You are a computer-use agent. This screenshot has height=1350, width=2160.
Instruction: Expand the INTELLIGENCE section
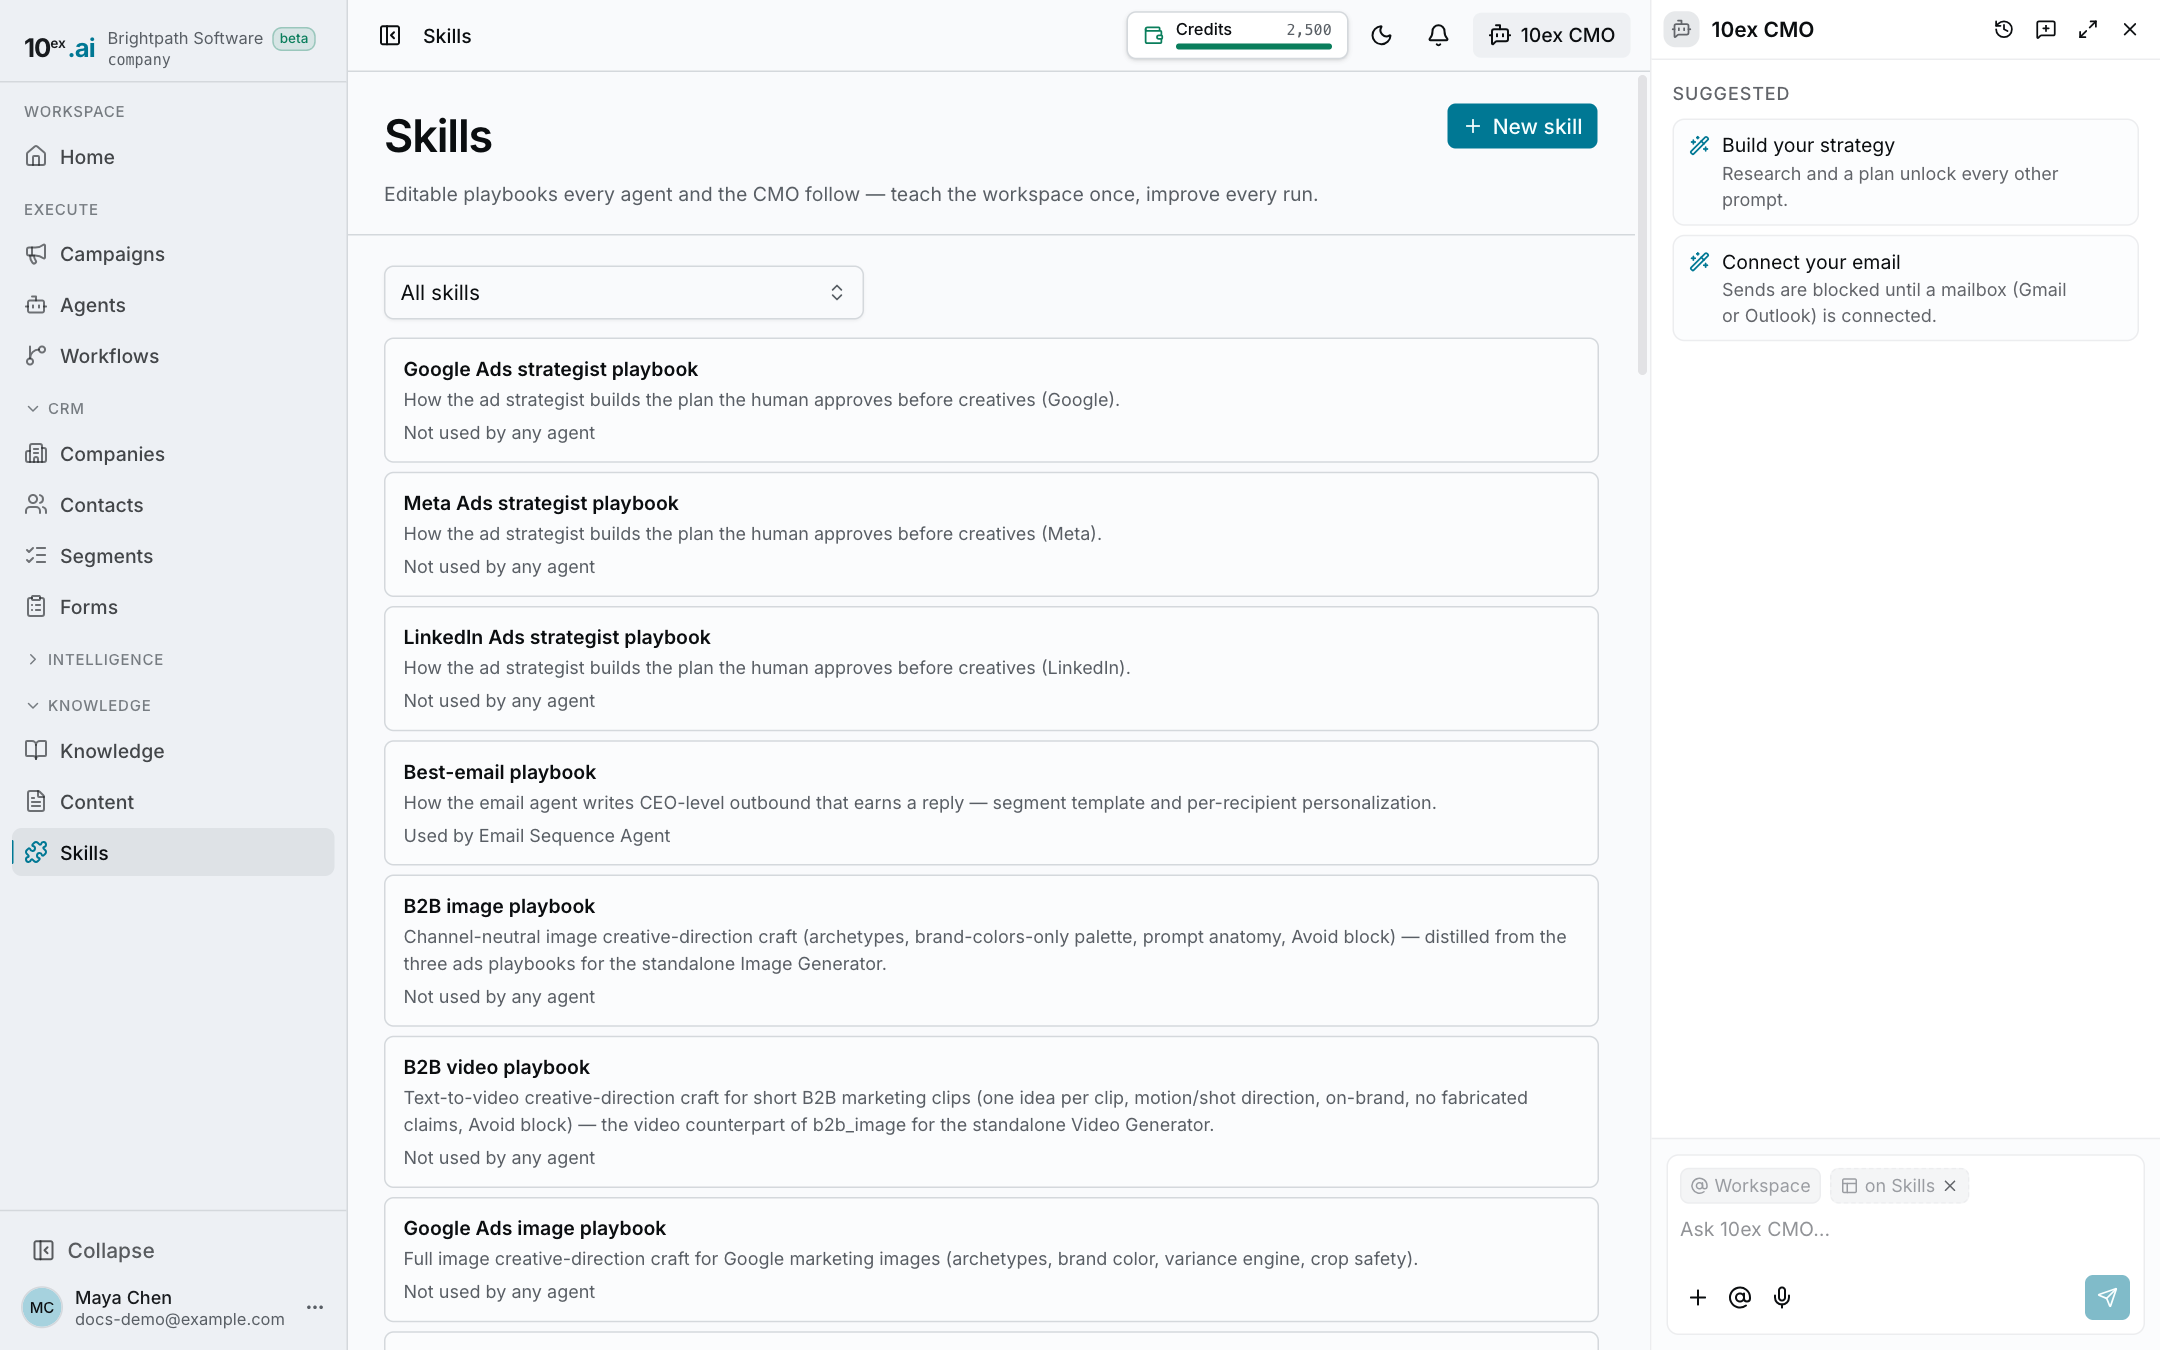pos(94,660)
